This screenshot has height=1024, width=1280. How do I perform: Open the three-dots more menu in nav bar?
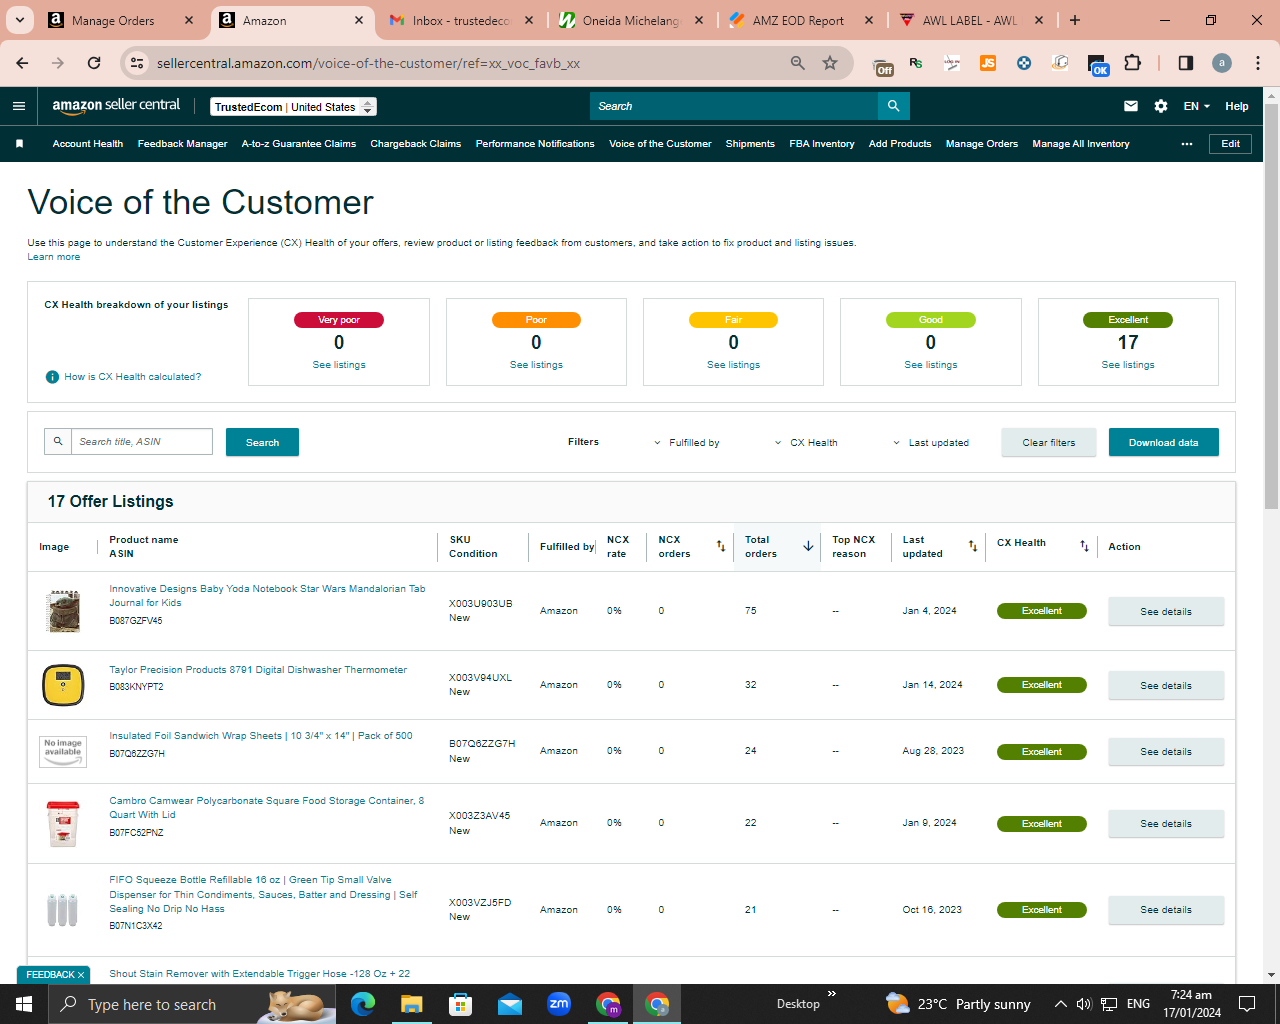pos(1187,144)
